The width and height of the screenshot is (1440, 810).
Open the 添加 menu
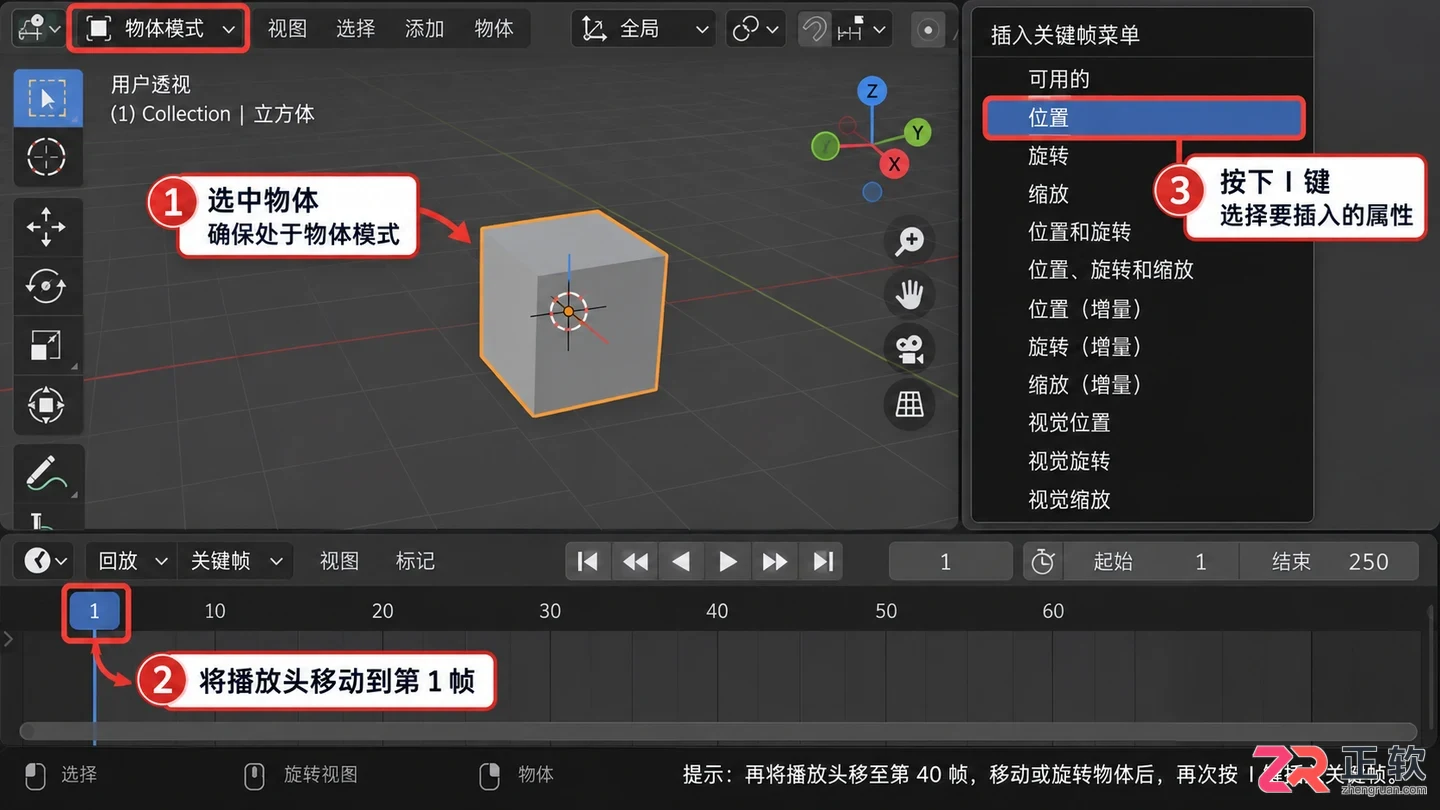point(424,29)
